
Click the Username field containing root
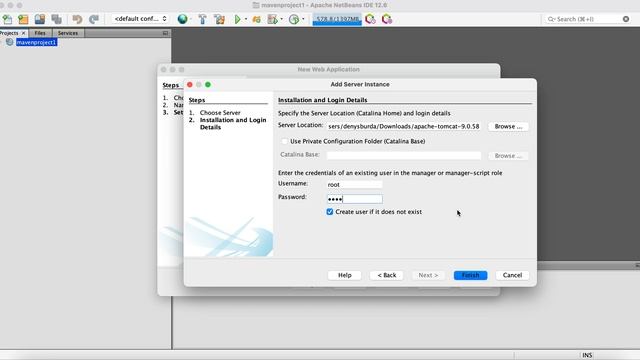point(354,184)
